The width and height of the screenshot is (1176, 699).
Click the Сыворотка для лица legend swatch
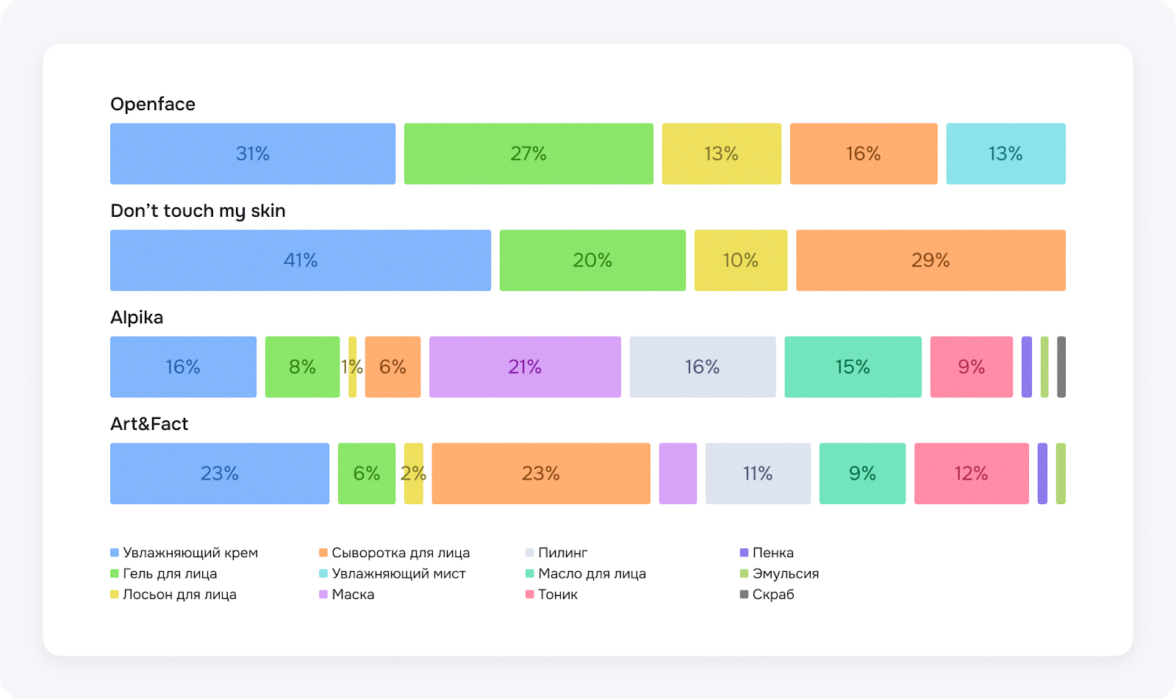[323, 553]
